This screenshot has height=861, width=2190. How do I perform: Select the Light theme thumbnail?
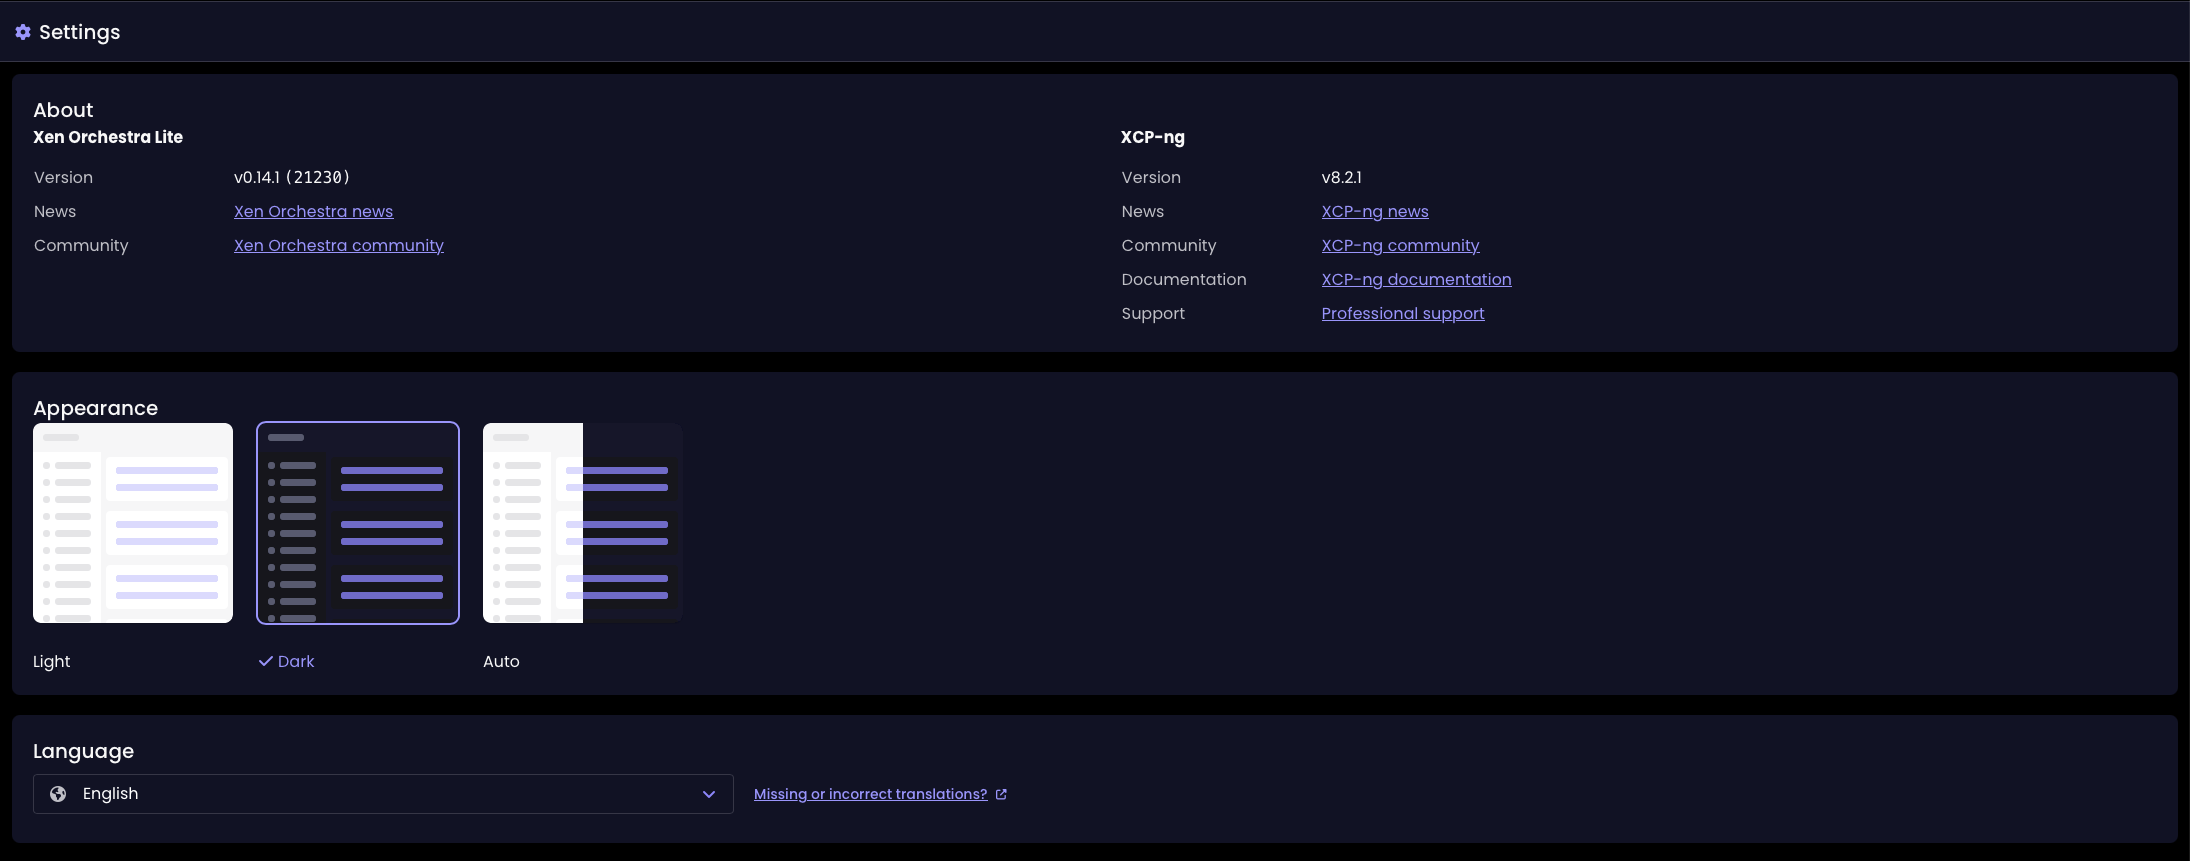(133, 523)
